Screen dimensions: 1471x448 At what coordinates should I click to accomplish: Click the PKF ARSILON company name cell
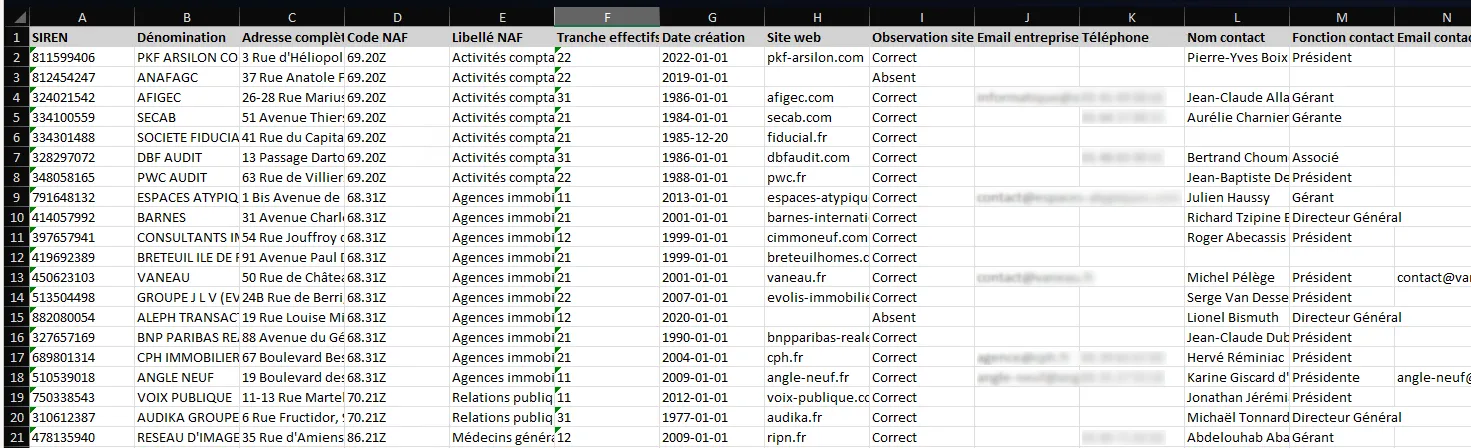point(187,57)
